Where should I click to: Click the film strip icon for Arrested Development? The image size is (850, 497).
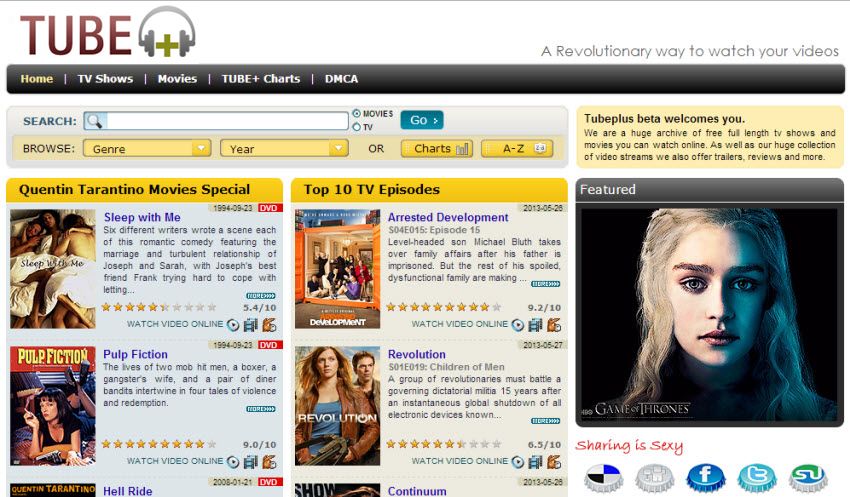click(535, 325)
